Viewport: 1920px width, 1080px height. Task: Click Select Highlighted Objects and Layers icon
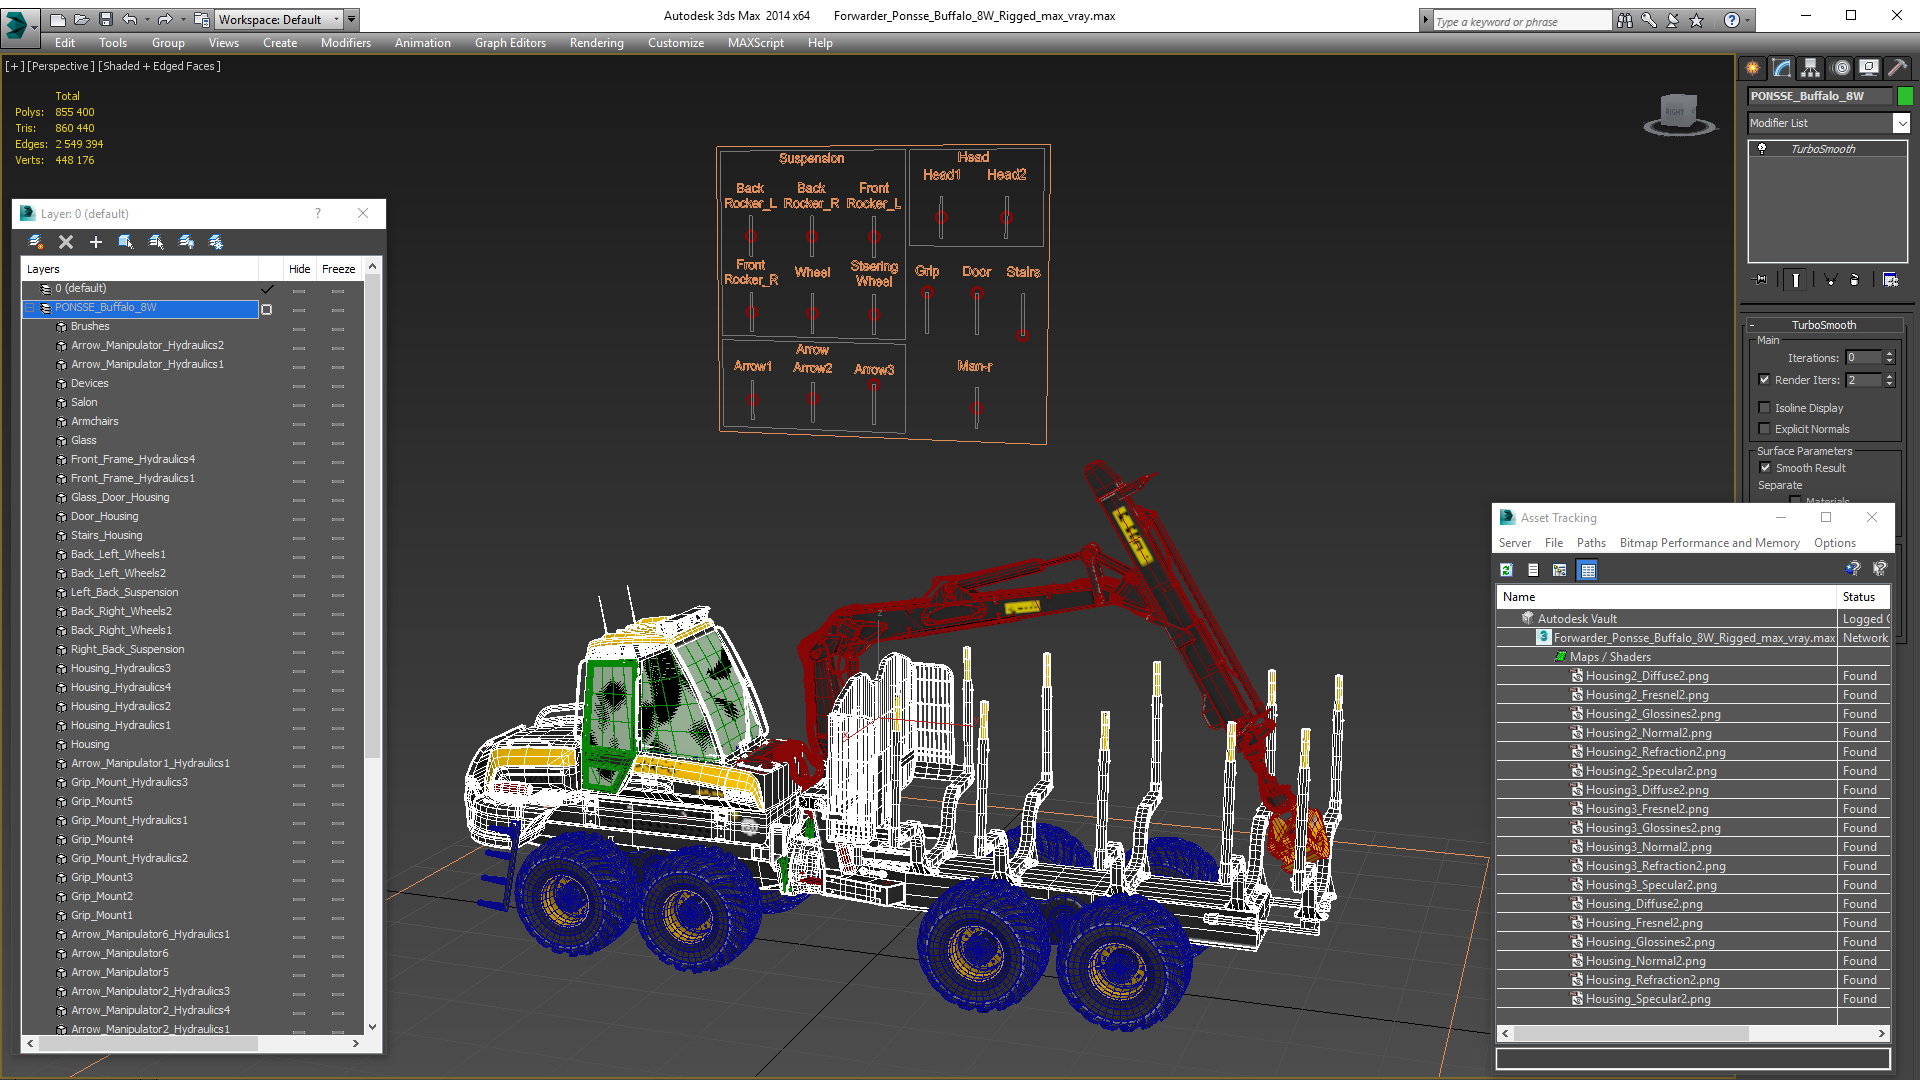pyautogui.click(x=126, y=242)
